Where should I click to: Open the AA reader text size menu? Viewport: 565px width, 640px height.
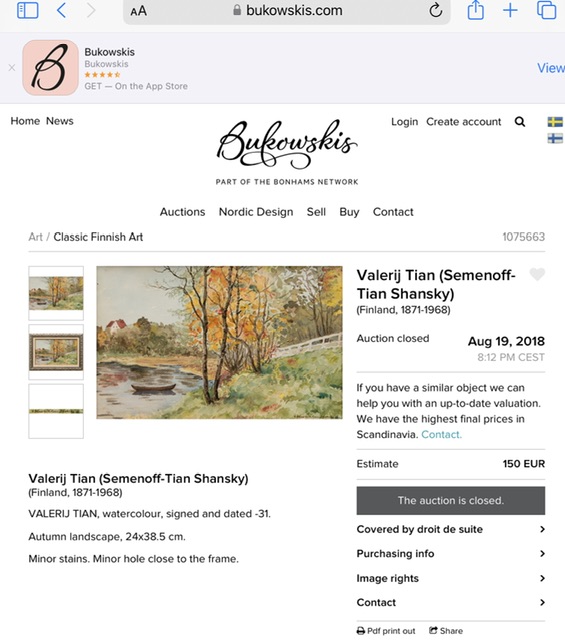coord(138,11)
